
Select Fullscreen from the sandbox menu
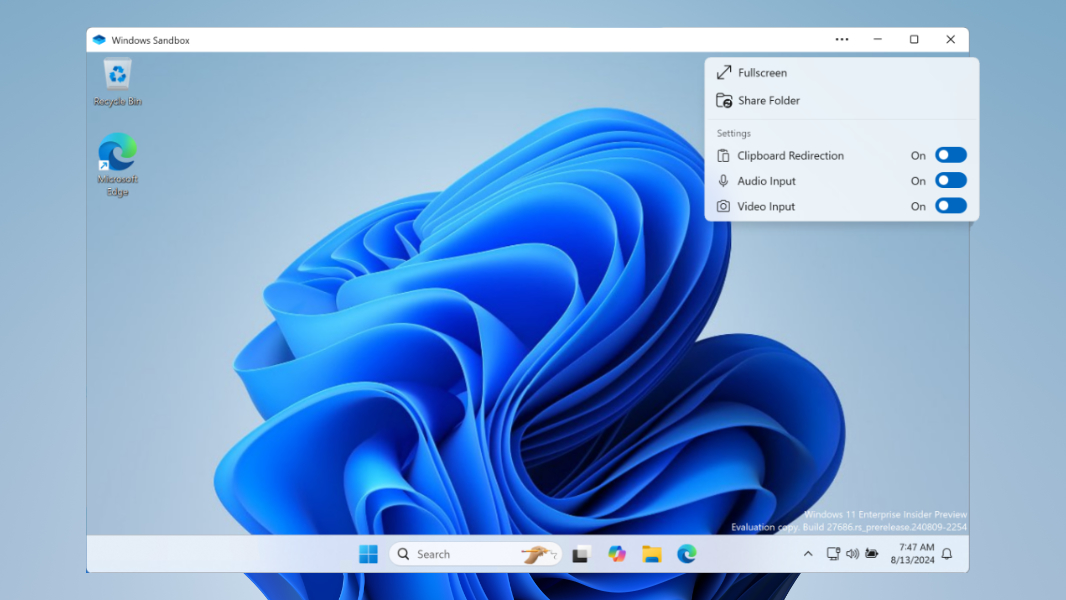pos(762,73)
